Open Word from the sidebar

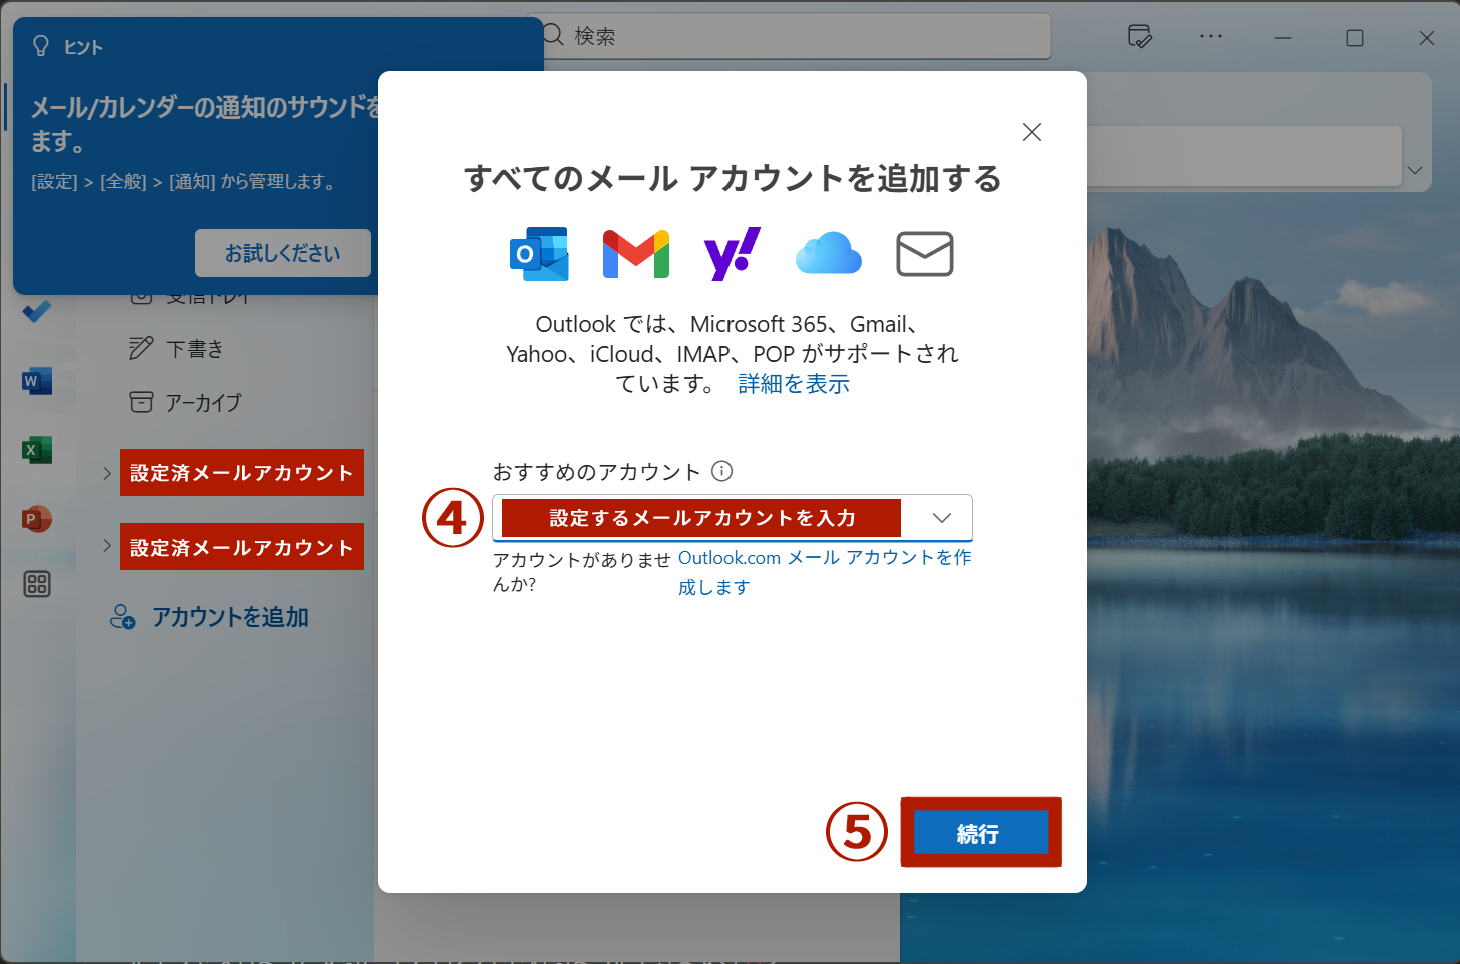click(36, 381)
